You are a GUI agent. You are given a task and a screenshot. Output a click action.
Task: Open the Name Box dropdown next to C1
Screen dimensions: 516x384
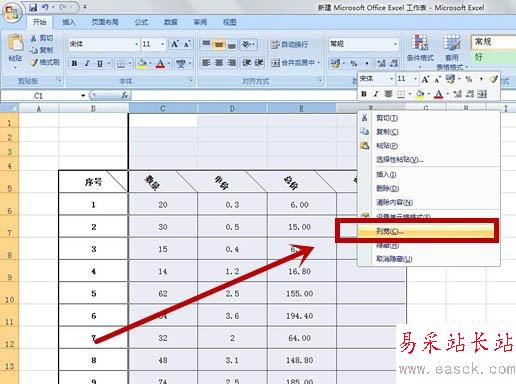pyautogui.click(x=83, y=96)
